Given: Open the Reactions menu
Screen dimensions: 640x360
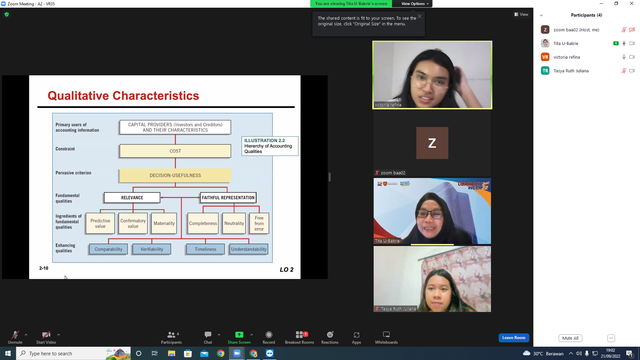Looking at the screenshot, I should (x=330, y=337).
